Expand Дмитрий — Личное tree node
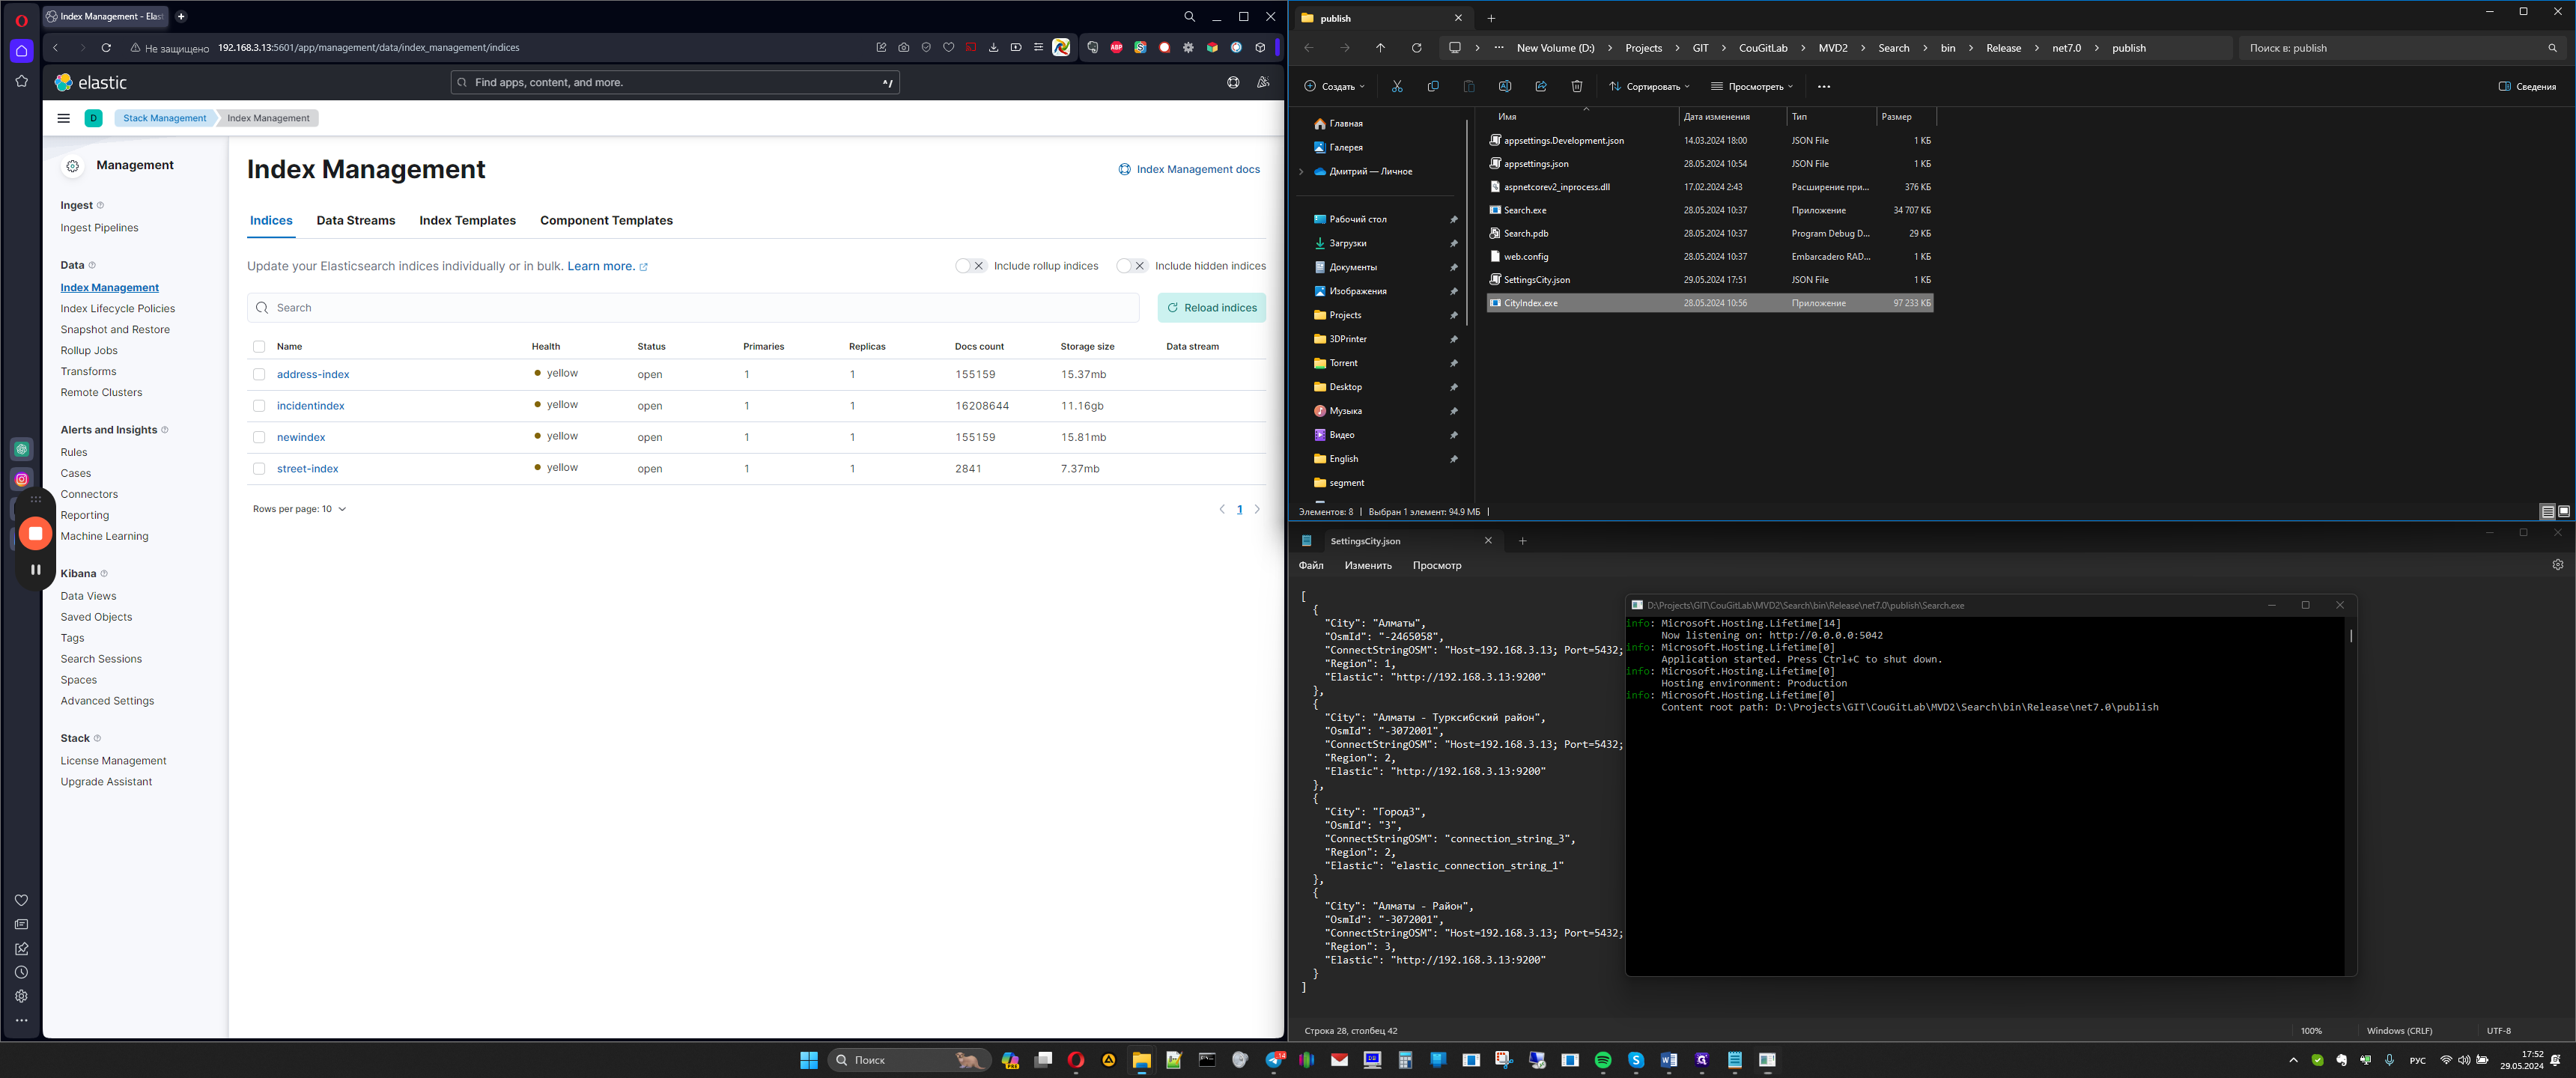2576x1078 pixels. pyautogui.click(x=1301, y=171)
